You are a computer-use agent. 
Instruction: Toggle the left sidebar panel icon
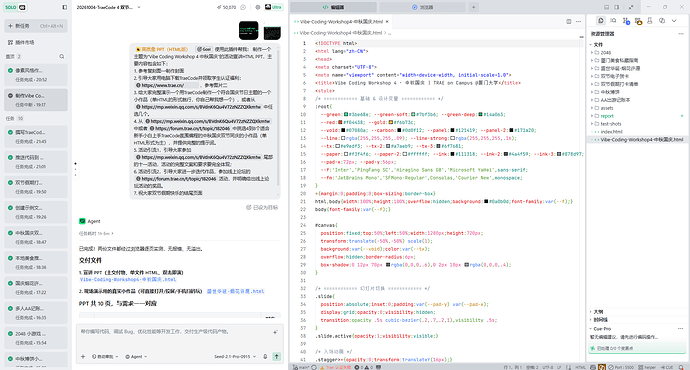pos(65,7)
